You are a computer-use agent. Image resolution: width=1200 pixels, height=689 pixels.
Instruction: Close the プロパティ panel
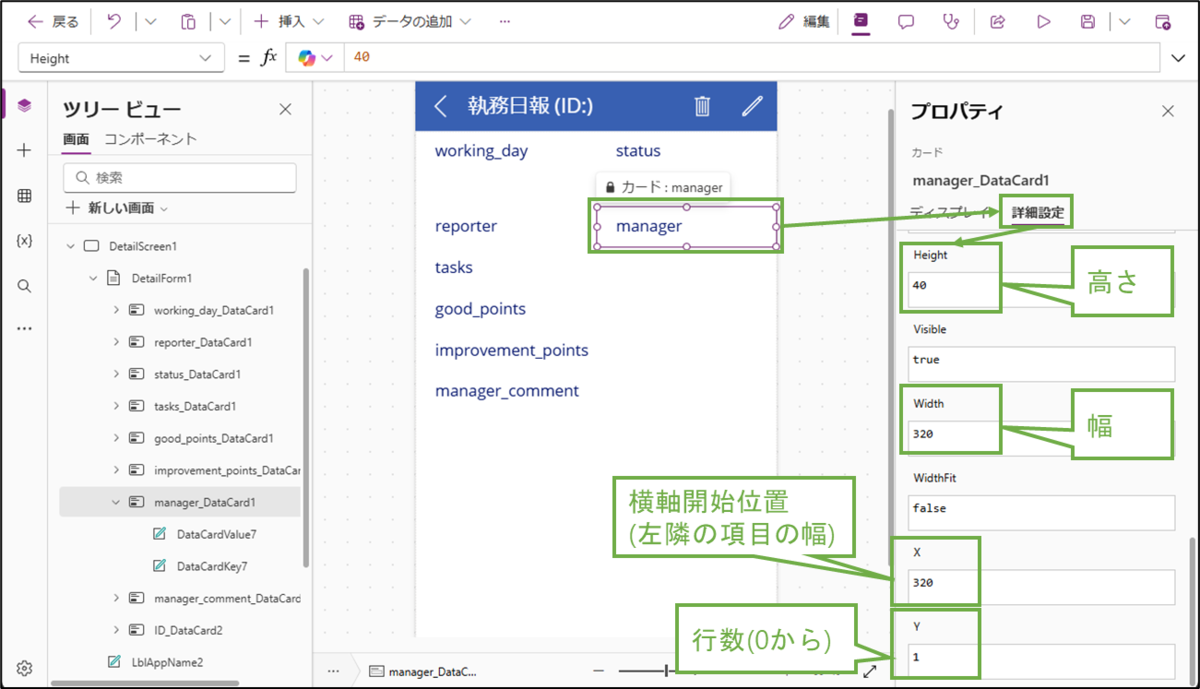[x=1167, y=111]
